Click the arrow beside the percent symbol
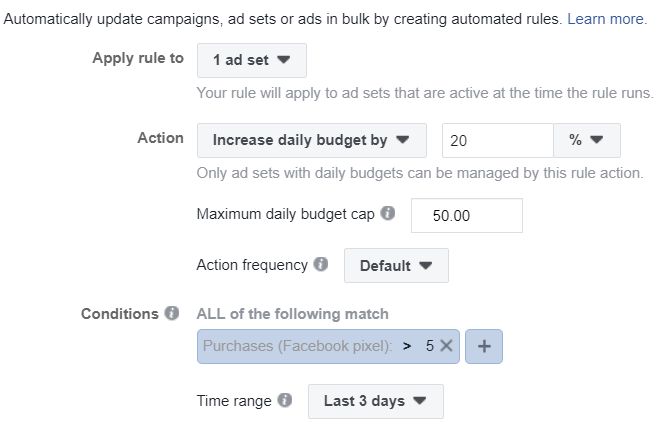This screenshot has width=666, height=427. coord(597,139)
